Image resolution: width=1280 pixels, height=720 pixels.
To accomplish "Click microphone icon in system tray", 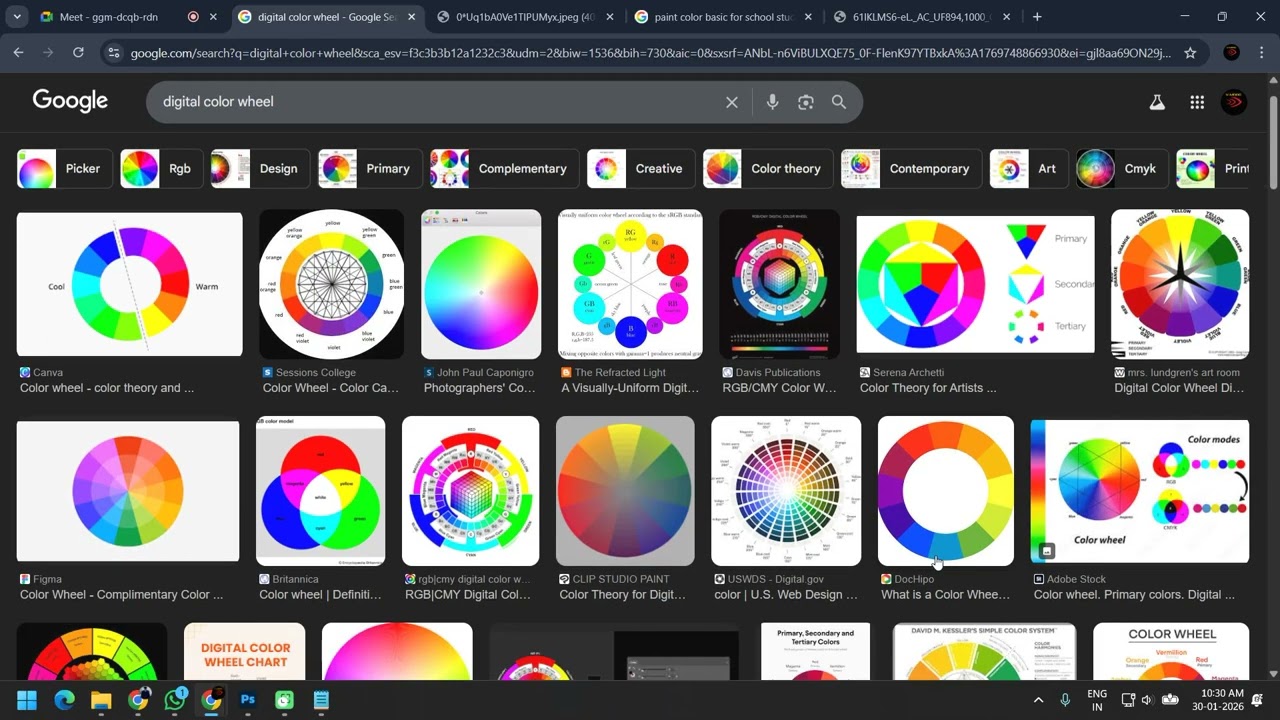I will click(x=1065, y=700).
